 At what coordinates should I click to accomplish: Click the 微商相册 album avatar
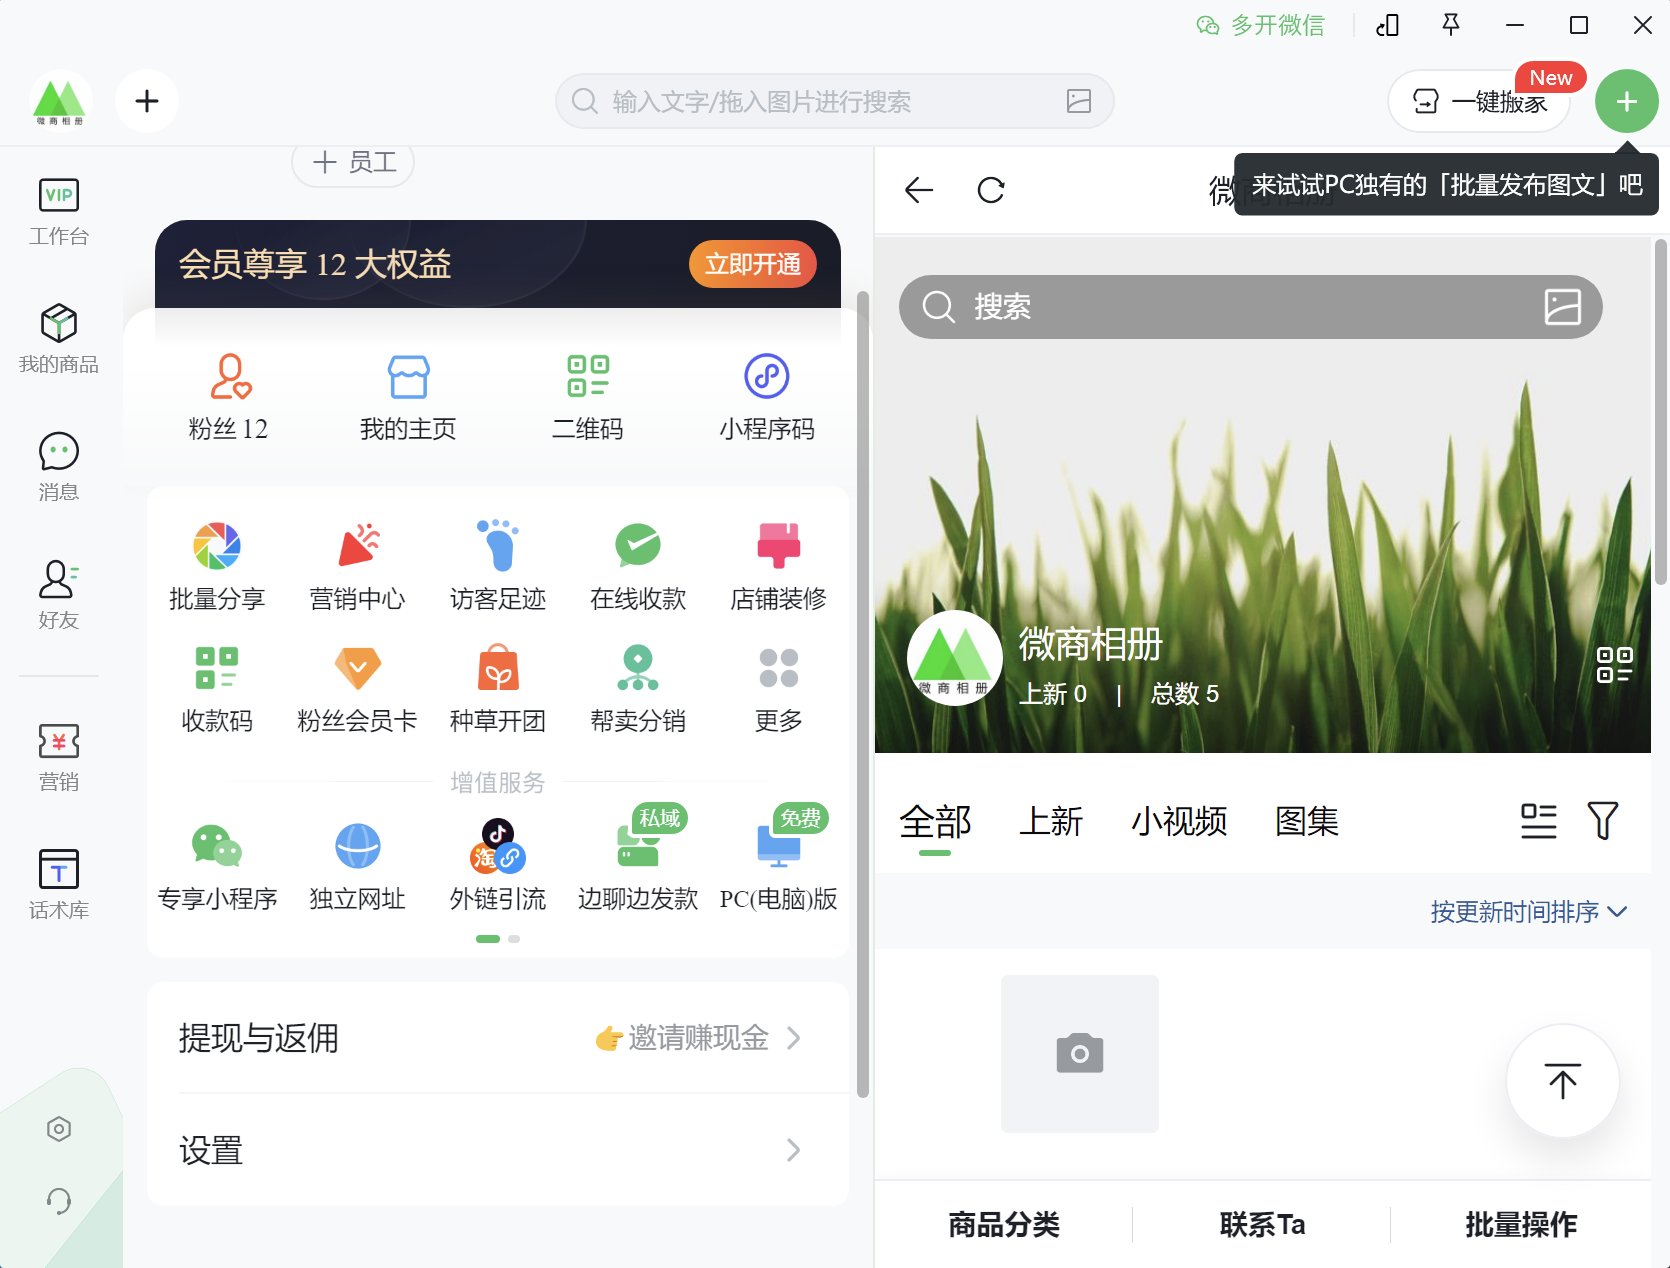955,658
